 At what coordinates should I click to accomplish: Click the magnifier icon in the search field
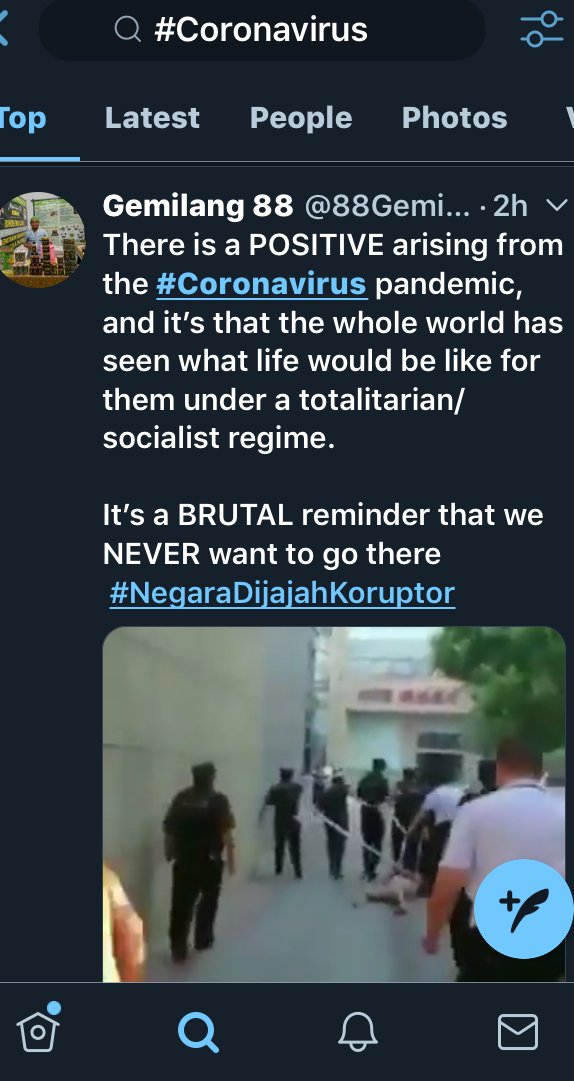[127, 29]
